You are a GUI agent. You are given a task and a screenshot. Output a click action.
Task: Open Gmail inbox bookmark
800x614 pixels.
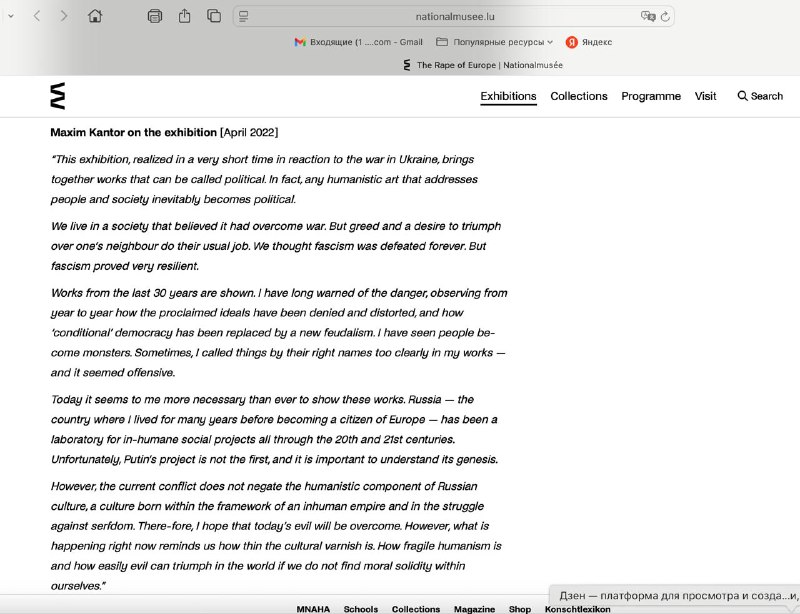click(x=359, y=42)
